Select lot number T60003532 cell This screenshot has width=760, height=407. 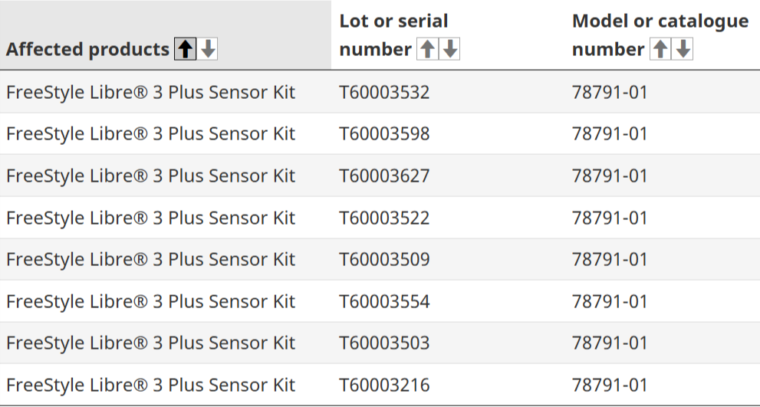pos(385,92)
